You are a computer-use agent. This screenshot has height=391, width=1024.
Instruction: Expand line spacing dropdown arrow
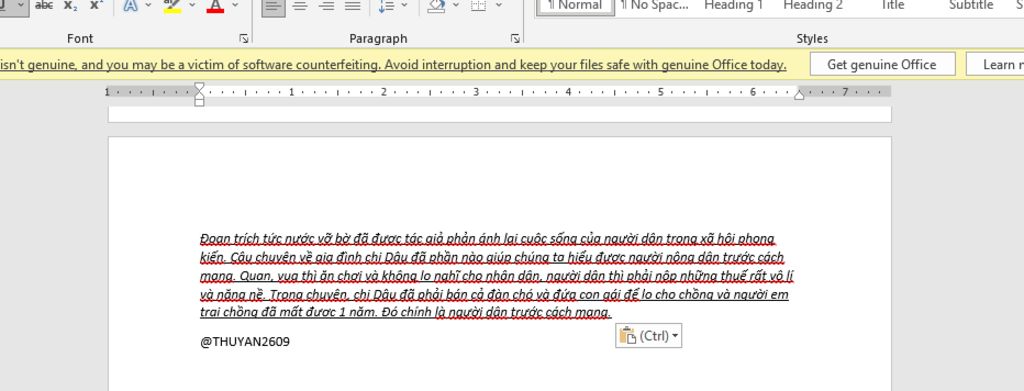[404, 5]
